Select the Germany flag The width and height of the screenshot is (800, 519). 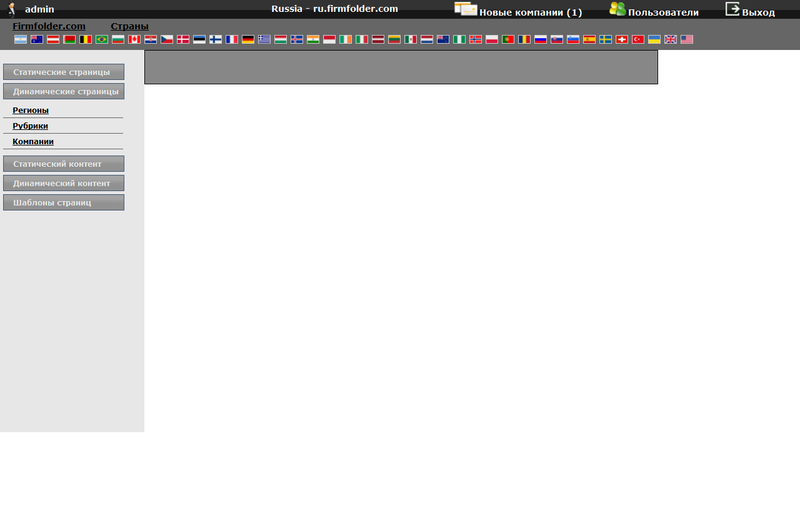point(248,39)
